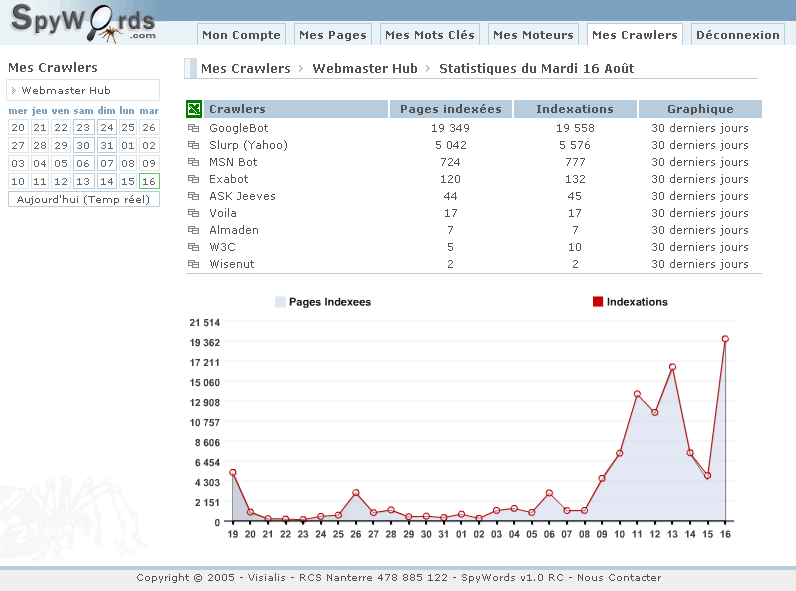The image size is (796, 591).
Task: Click GoogleBot indexations value 19 558
Action: pyautogui.click(x=575, y=128)
